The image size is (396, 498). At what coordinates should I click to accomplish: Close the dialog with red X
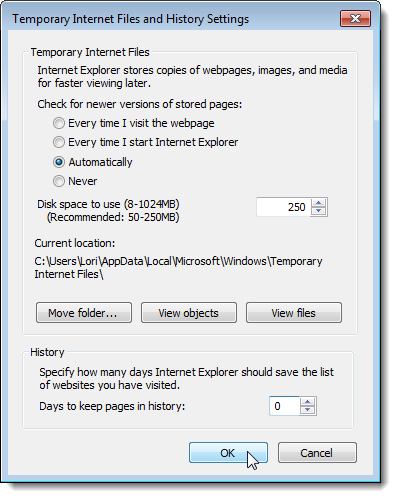(355, 18)
